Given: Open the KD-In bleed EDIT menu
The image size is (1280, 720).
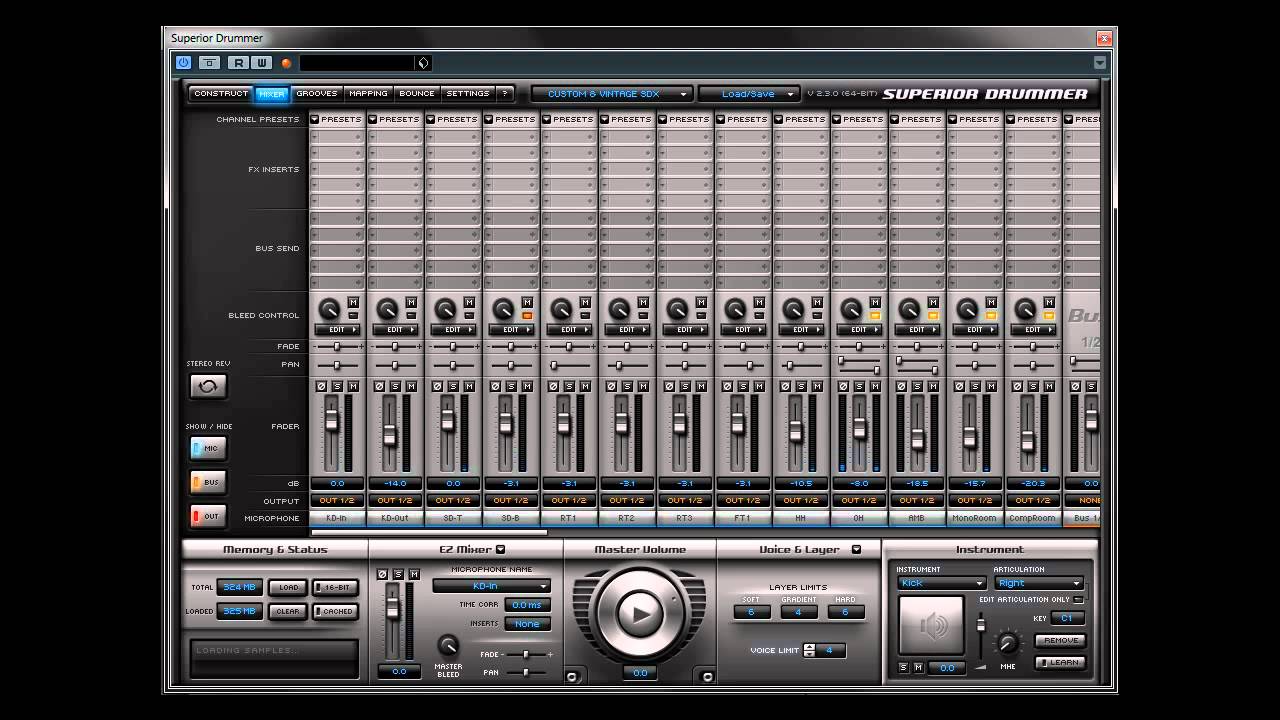Looking at the screenshot, I should 337,330.
